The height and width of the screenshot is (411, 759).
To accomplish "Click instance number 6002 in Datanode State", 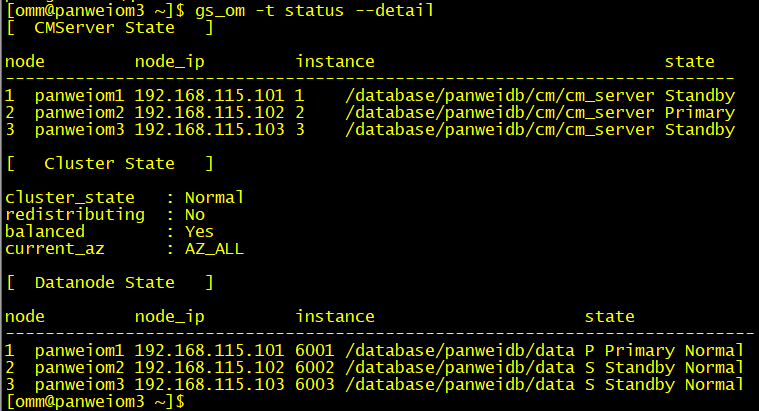I will click(x=314, y=368).
